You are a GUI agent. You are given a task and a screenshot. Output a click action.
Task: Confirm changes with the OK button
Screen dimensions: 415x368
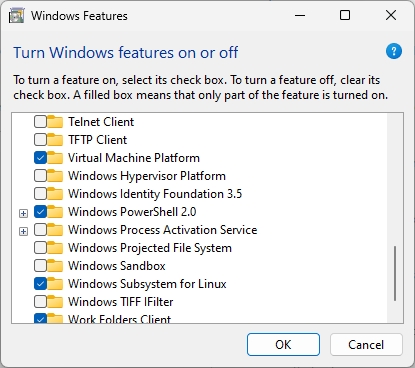[283, 345]
